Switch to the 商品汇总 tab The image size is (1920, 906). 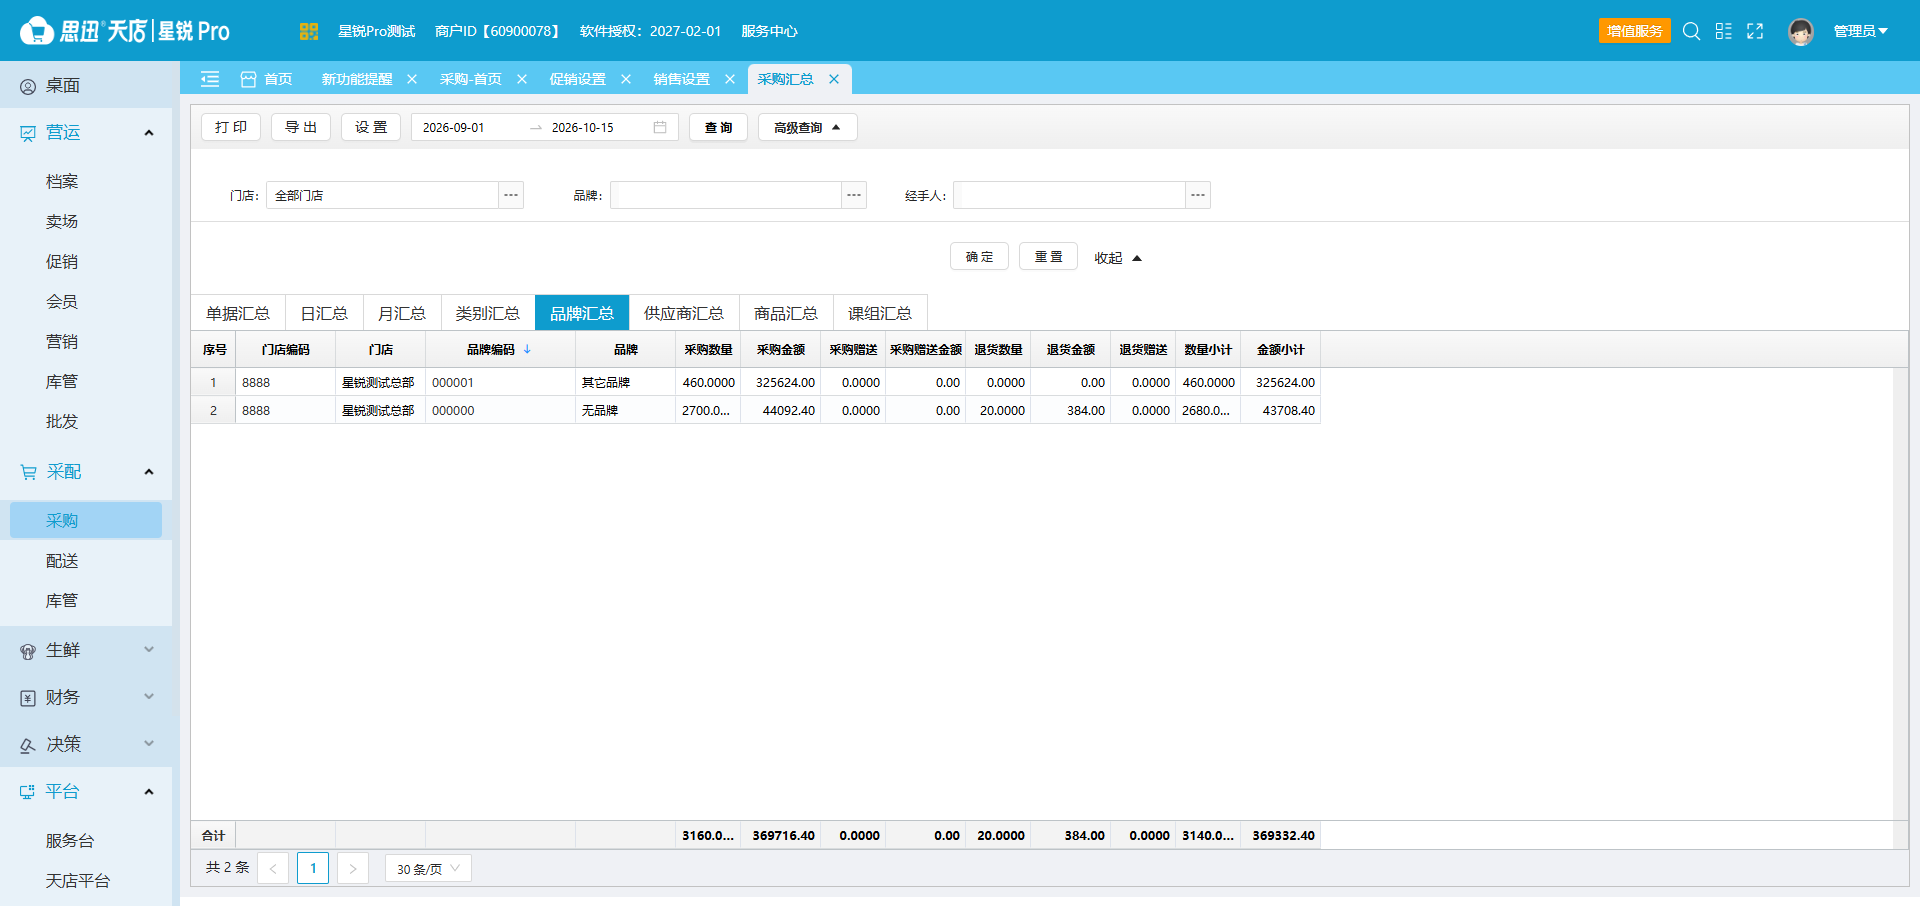[786, 313]
